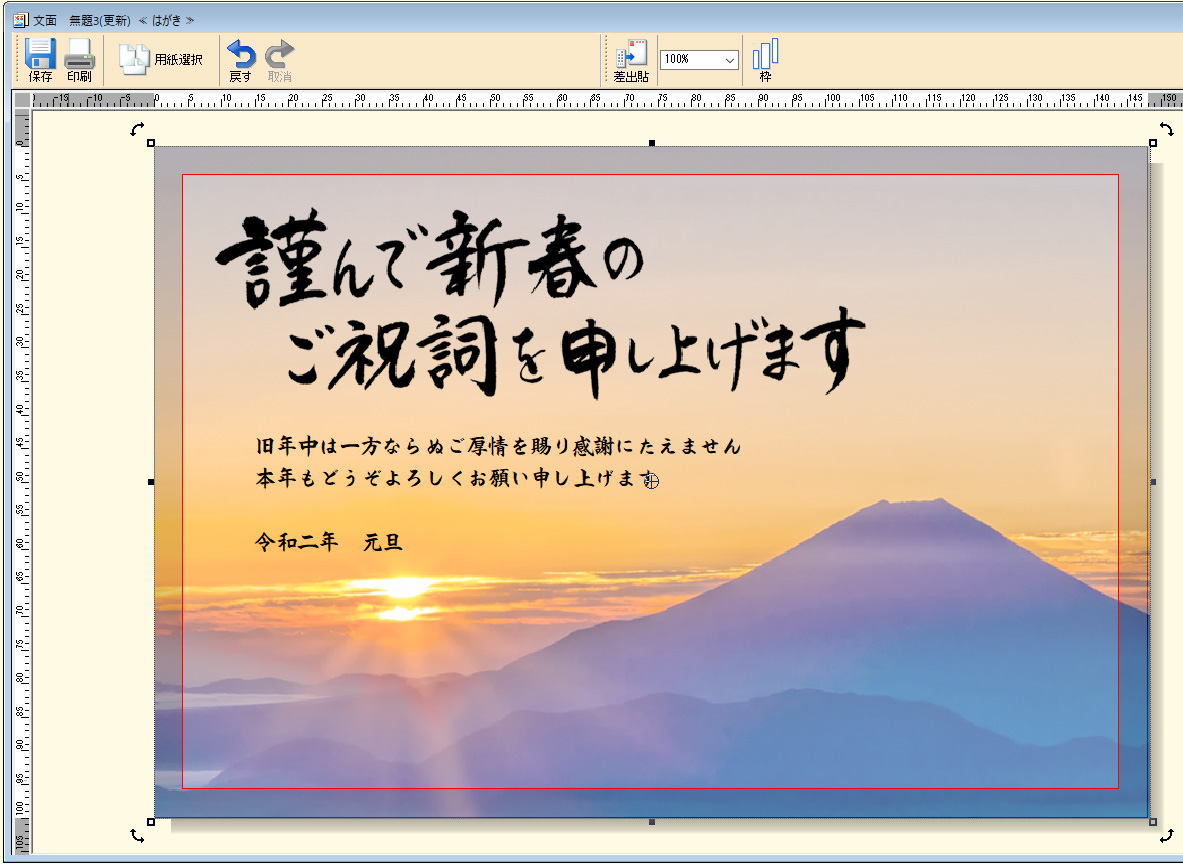Viewport: 1183px width, 864px height.
Task: Click the line 旧年中は一方ならぬご厚情を賜り感謝にたえません
Action: [499, 446]
